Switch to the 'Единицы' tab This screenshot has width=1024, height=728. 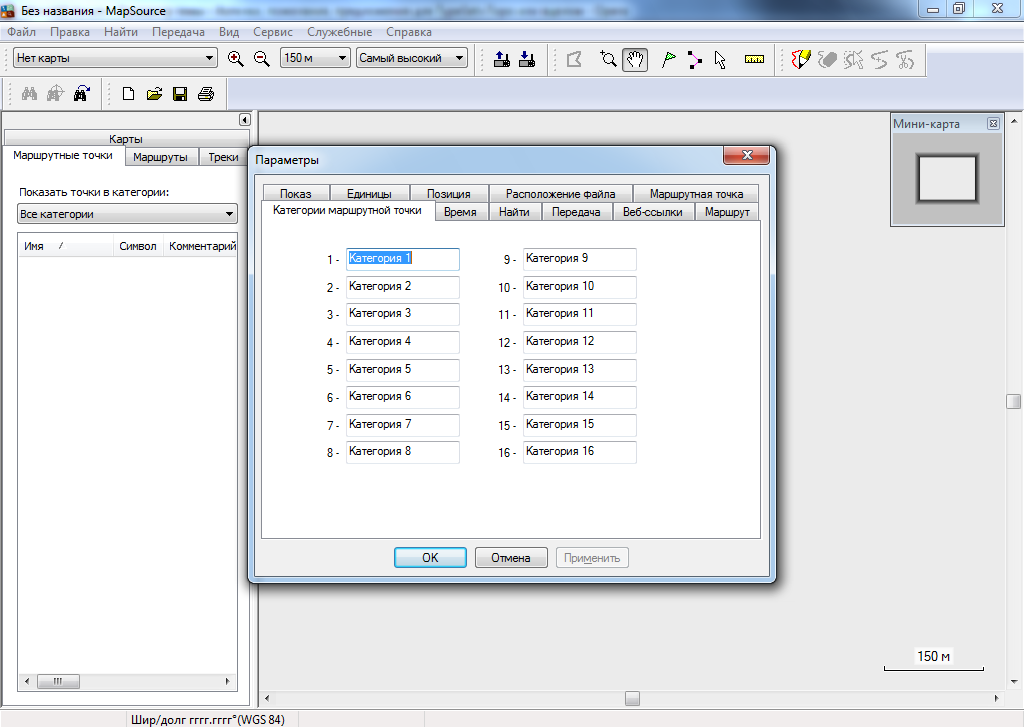tap(369, 194)
